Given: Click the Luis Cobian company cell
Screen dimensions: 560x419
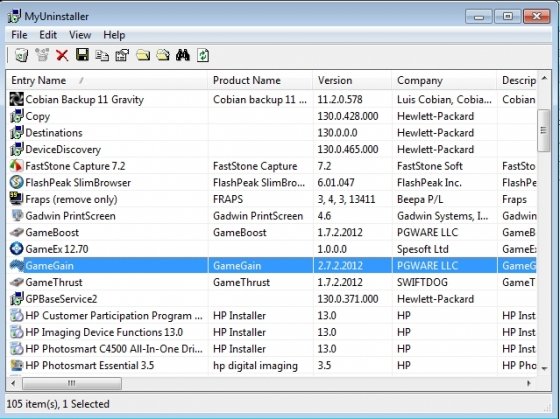Looking at the screenshot, I should pos(444,99).
